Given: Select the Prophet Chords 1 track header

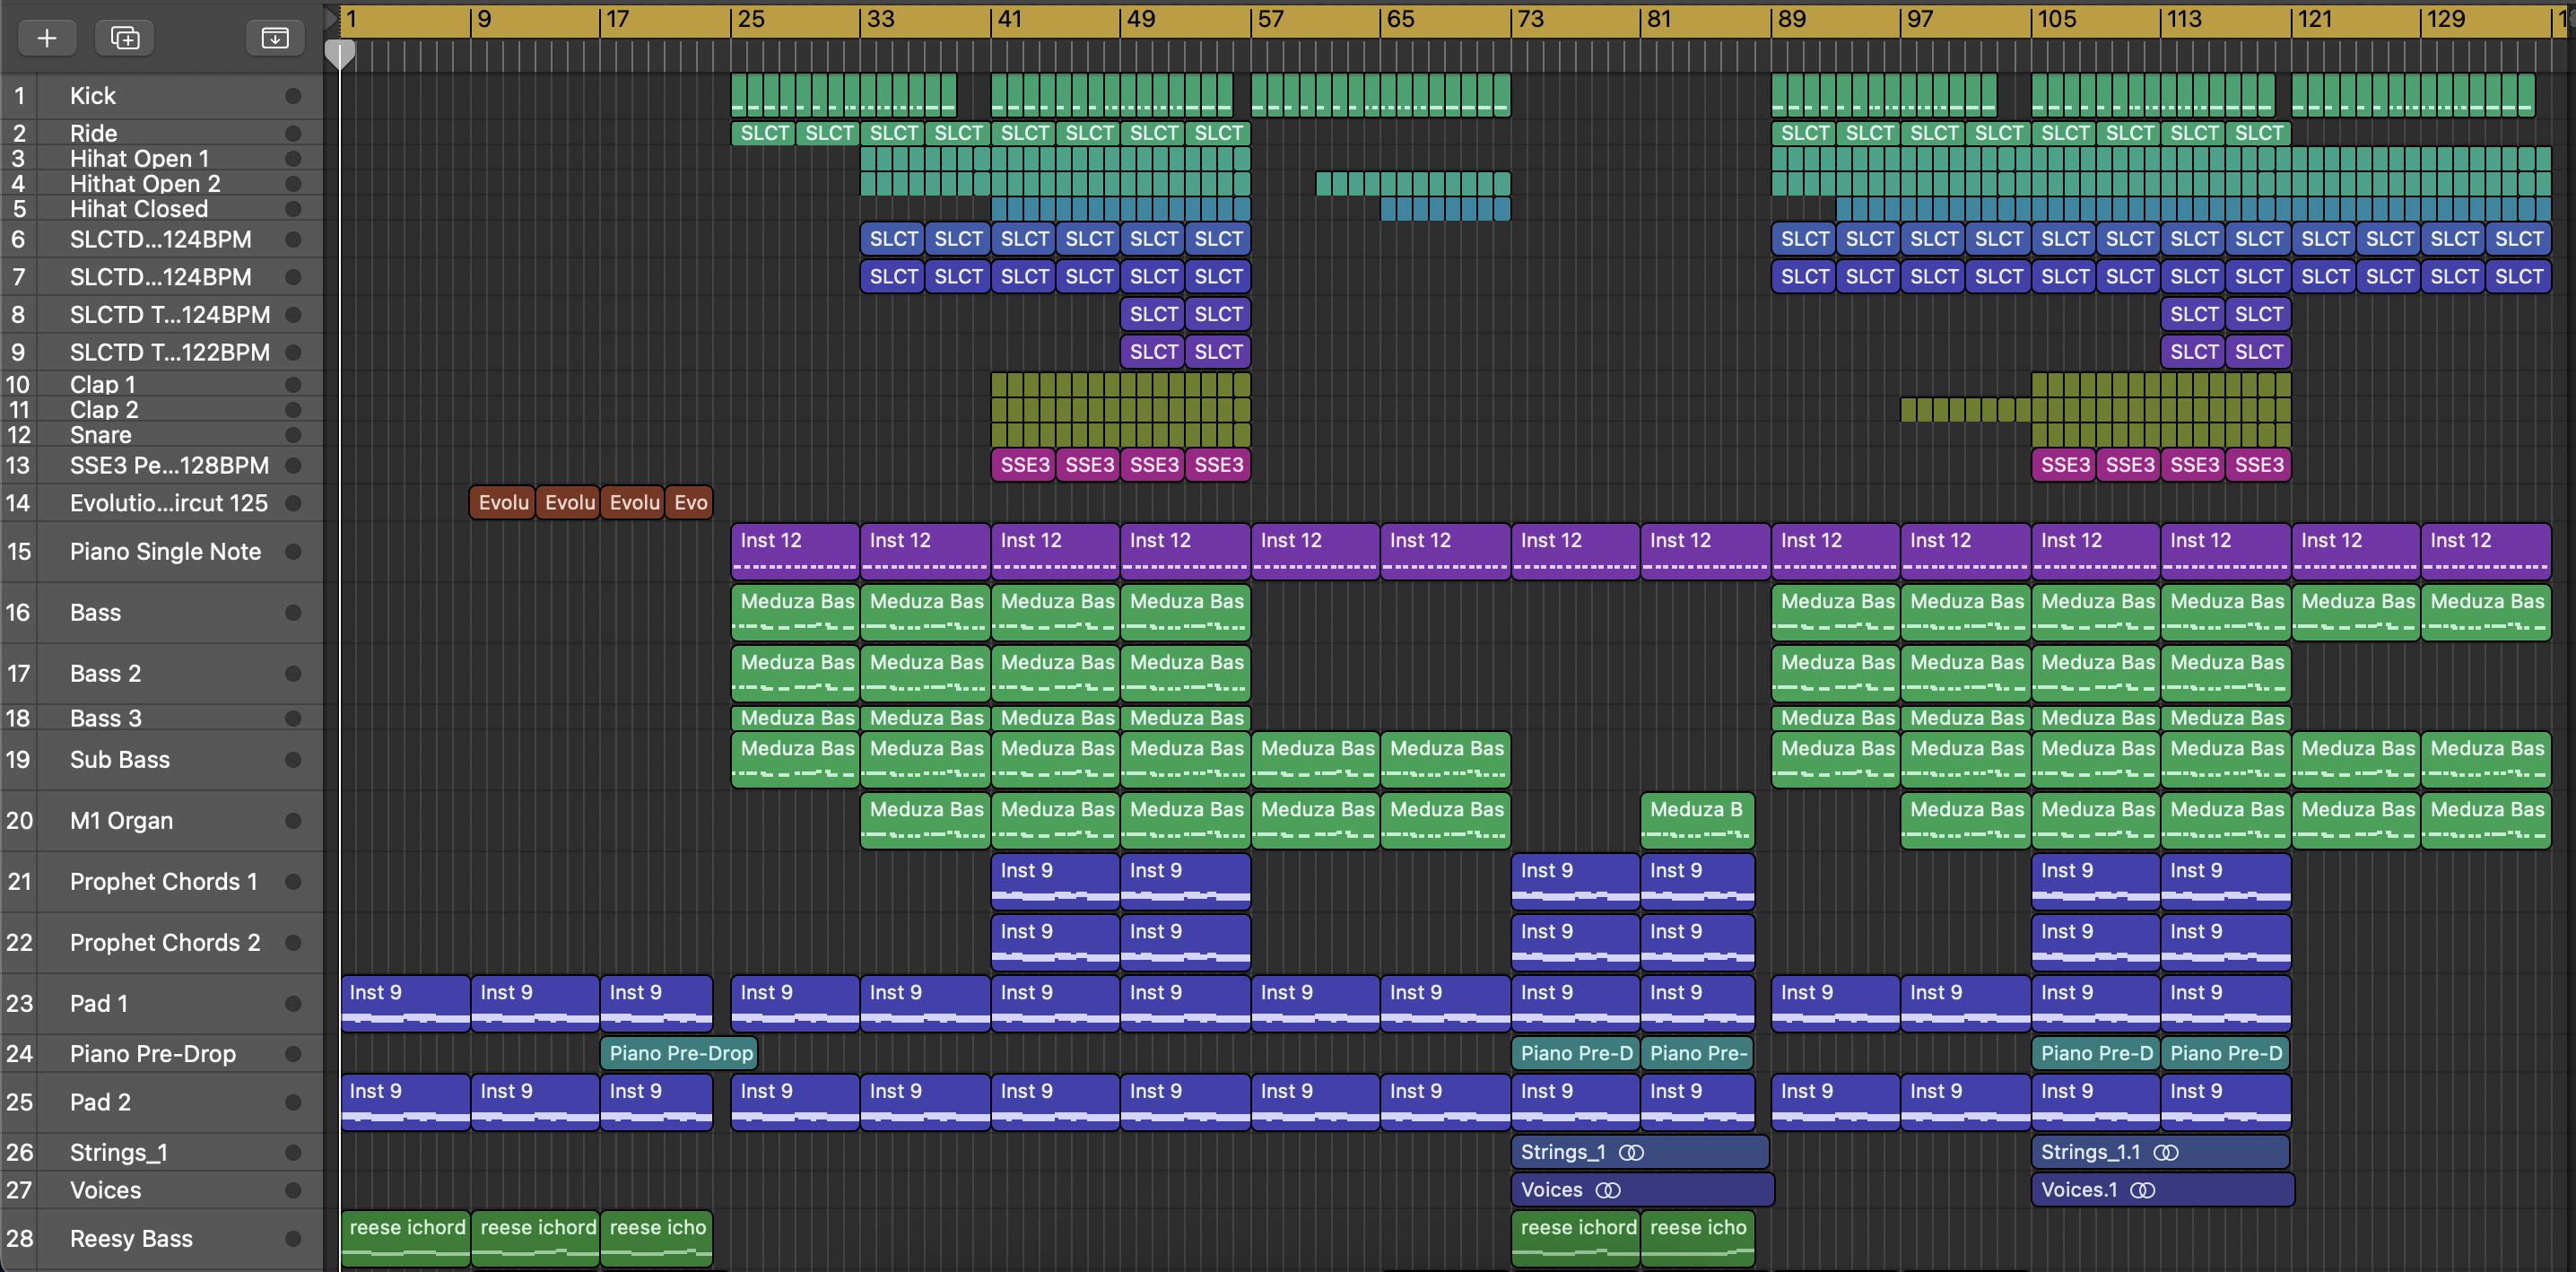Looking at the screenshot, I should [x=163, y=882].
